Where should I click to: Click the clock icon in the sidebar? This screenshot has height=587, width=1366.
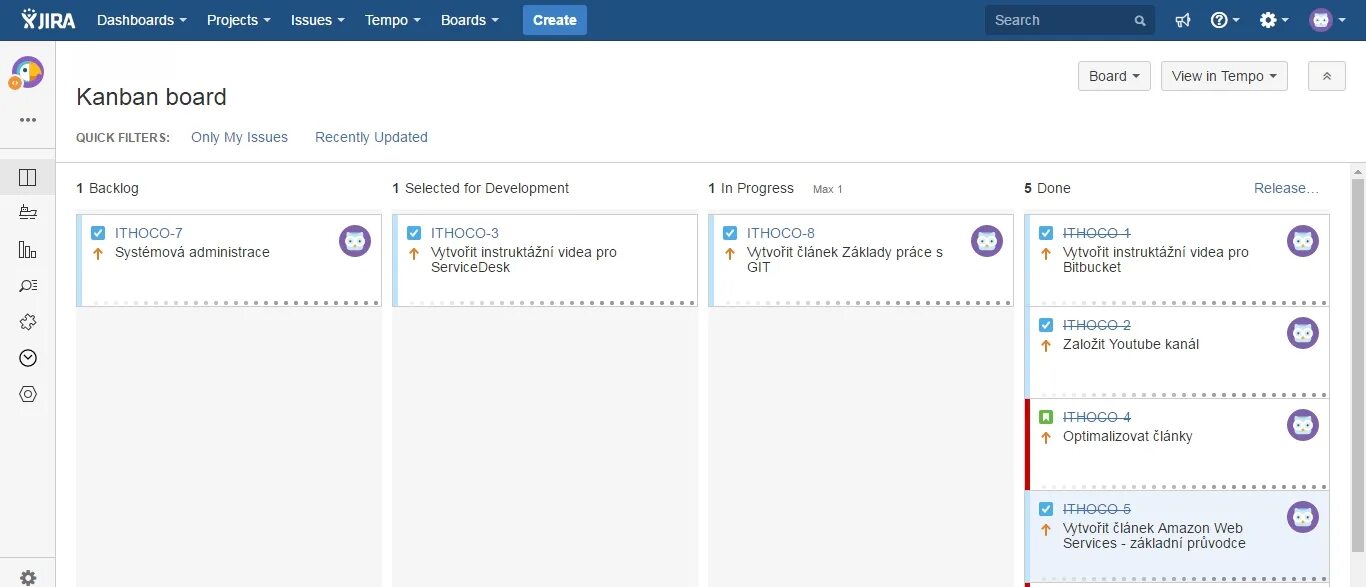coord(28,358)
